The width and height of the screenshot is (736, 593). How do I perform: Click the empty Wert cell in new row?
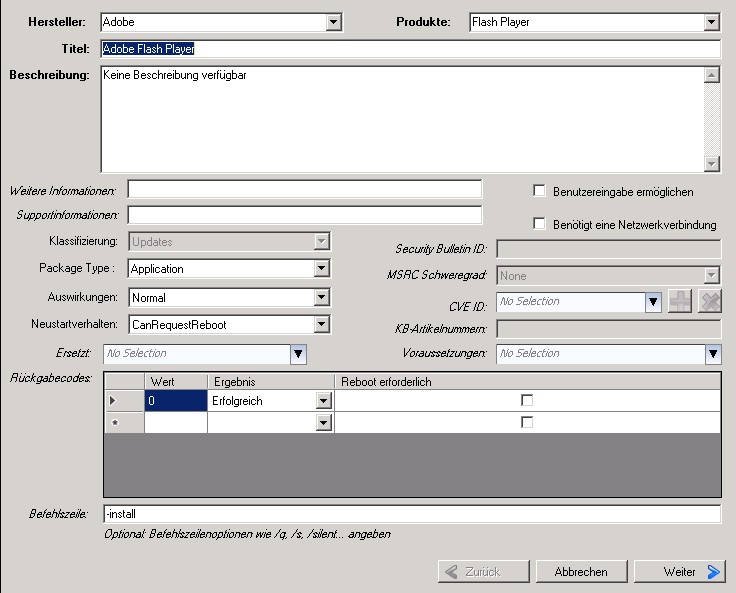pos(176,423)
